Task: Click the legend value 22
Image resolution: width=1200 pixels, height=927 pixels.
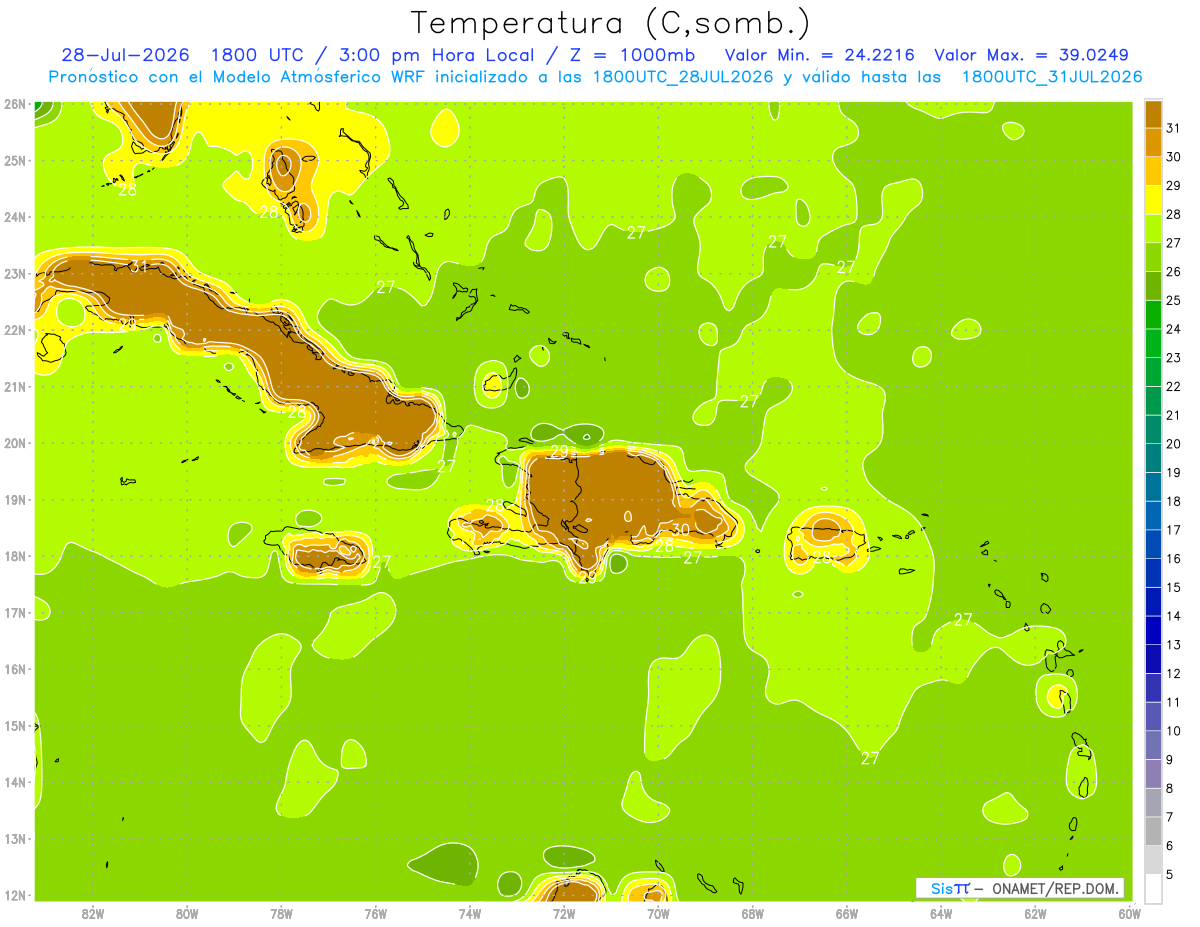Action: tap(1174, 386)
